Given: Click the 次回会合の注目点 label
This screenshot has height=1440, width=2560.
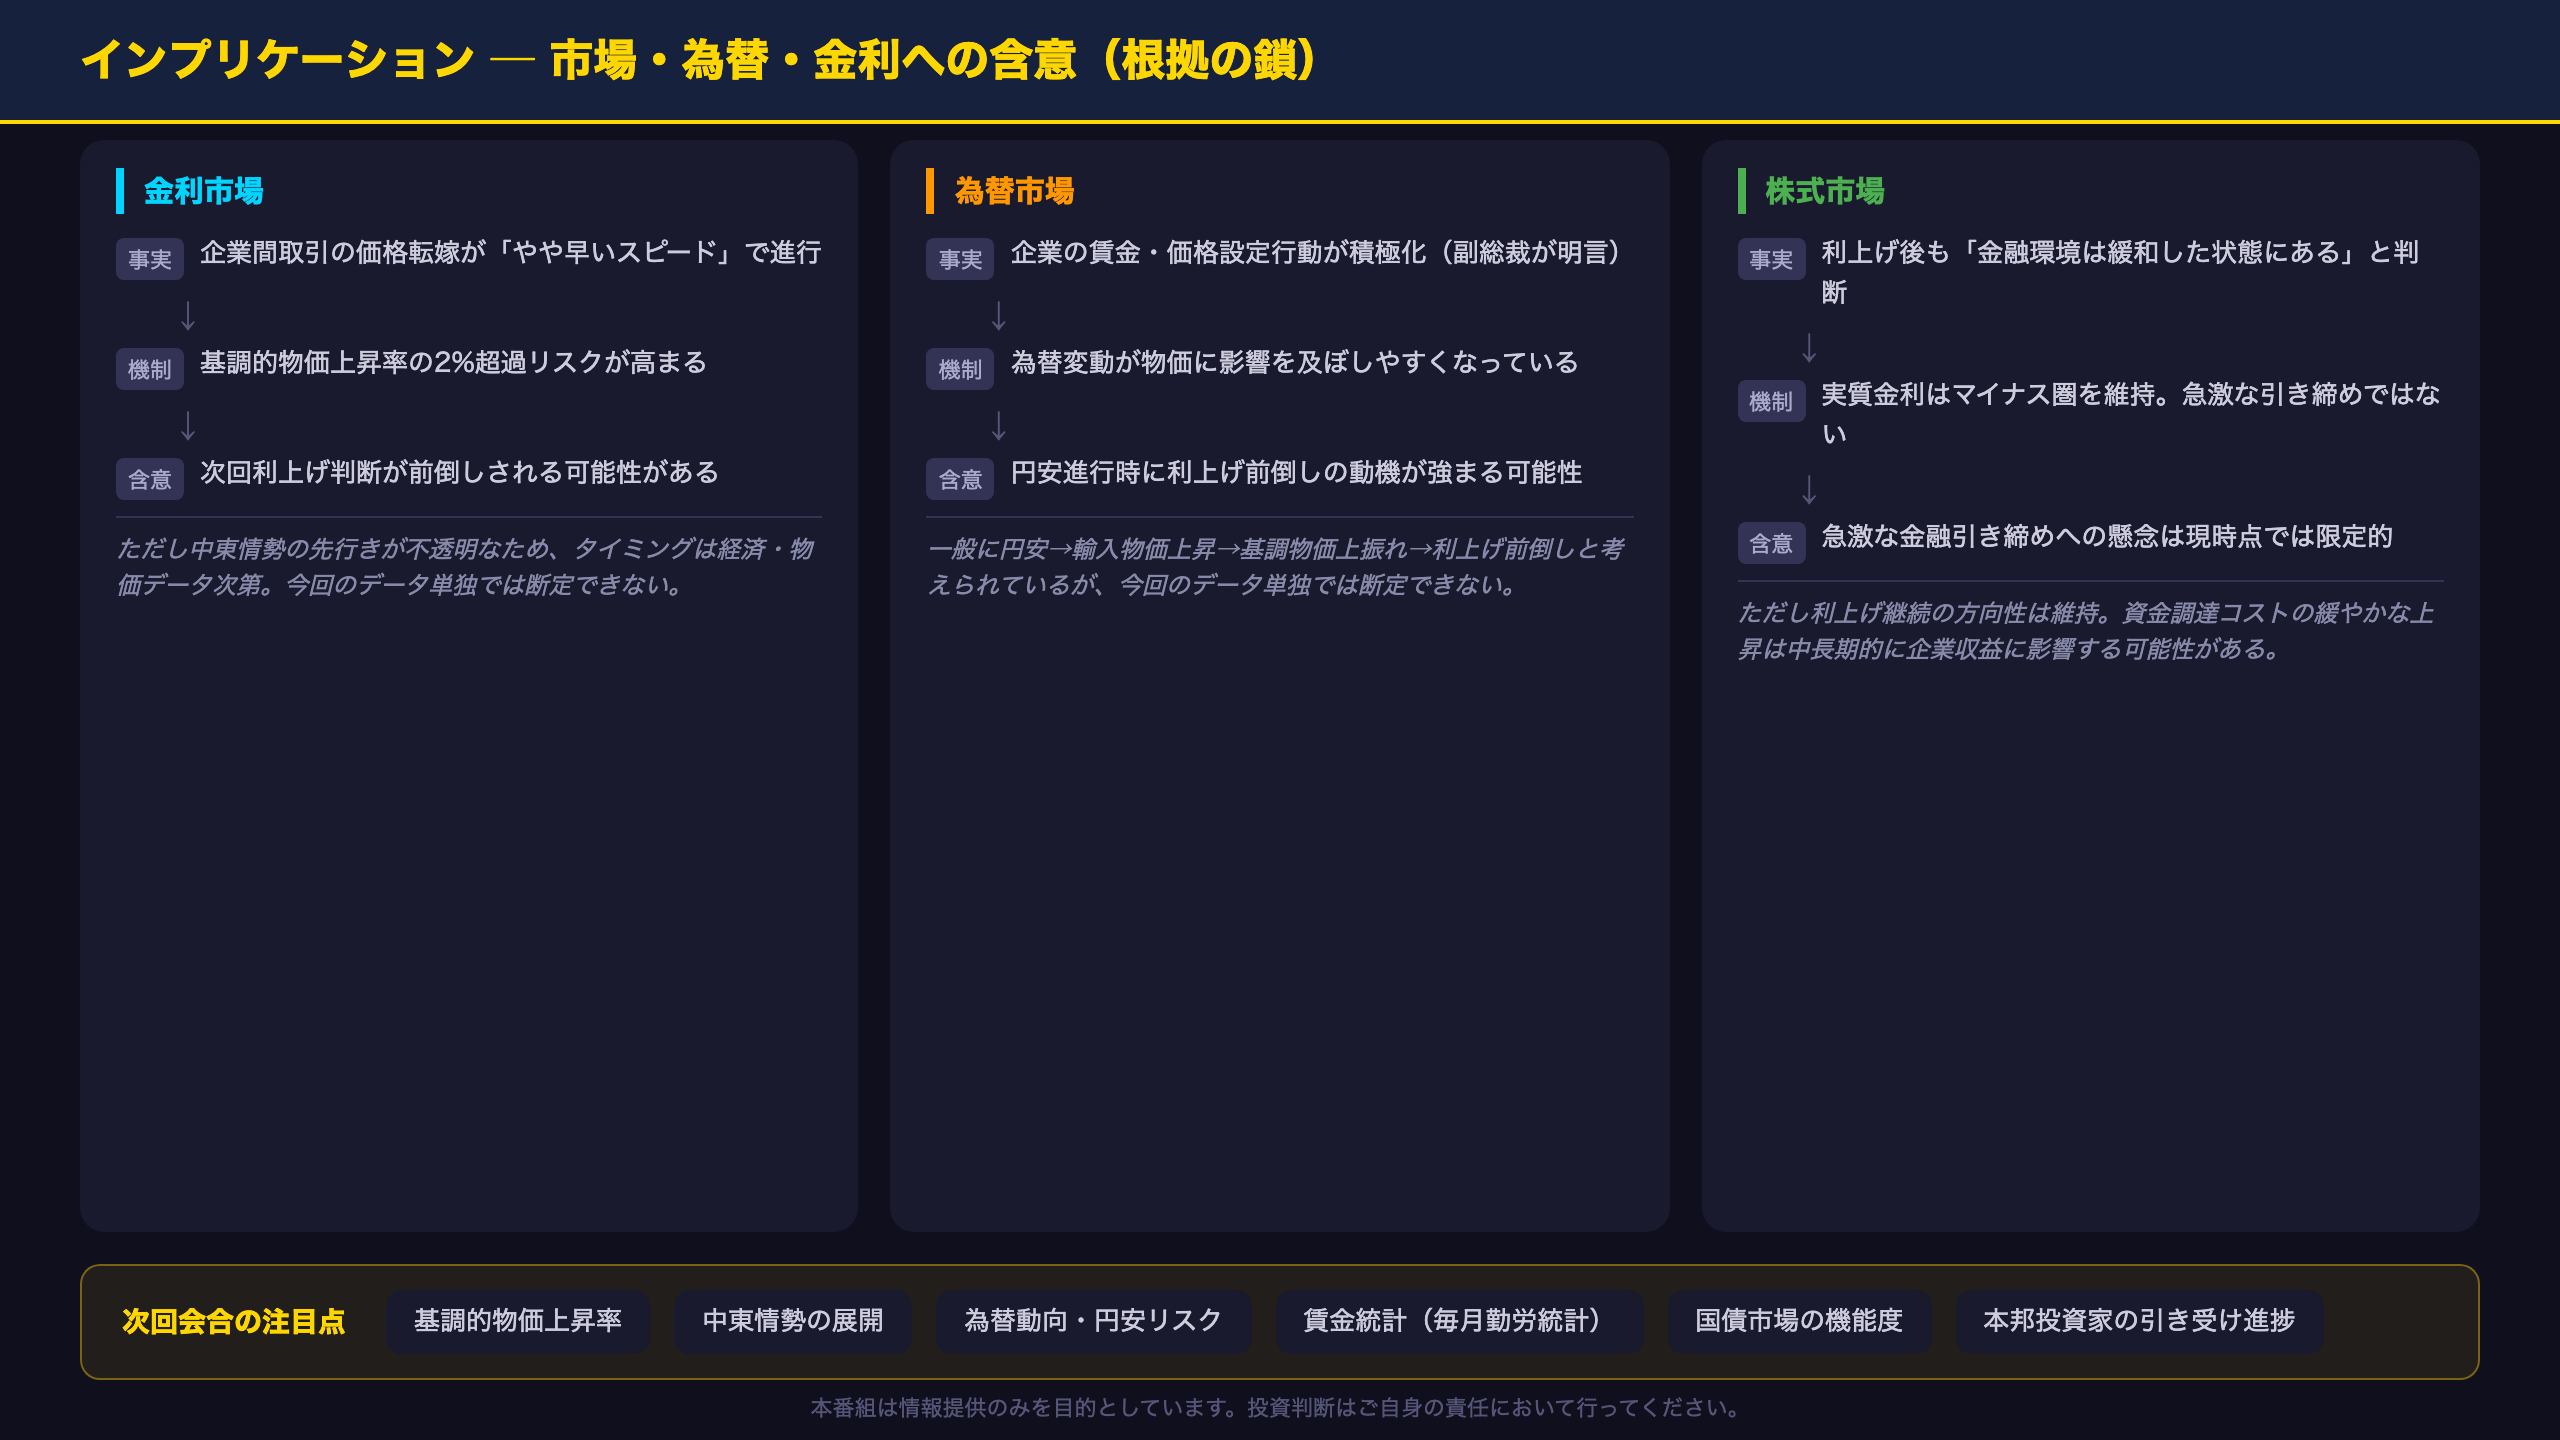Looking at the screenshot, I should tap(233, 1321).
